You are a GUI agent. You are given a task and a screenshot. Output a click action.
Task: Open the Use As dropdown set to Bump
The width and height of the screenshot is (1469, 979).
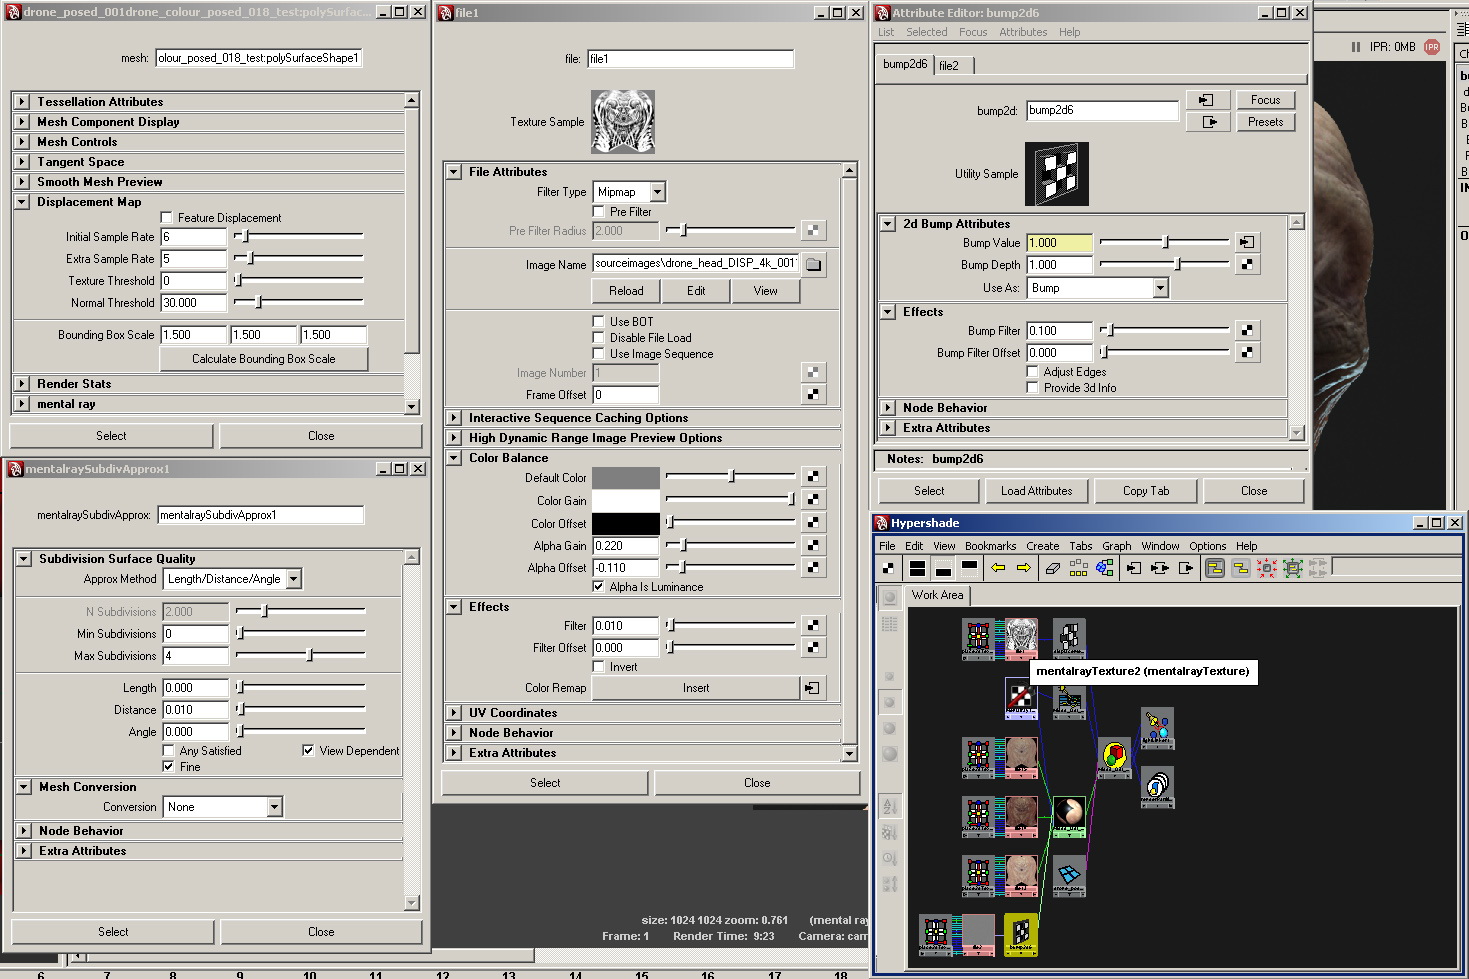(1158, 287)
